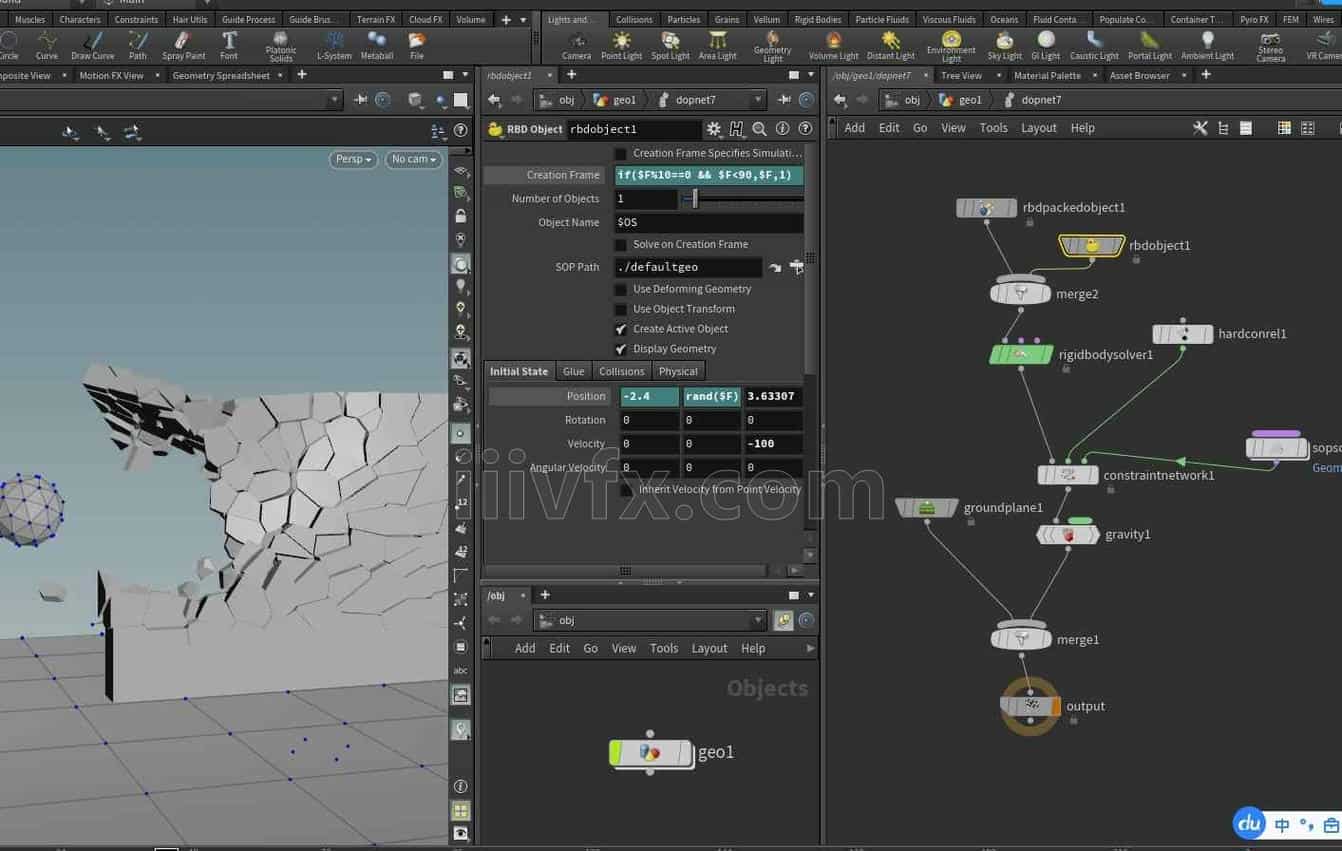Open the Persp viewport dropdown
The image size is (1342, 851).
click(353, 159)
